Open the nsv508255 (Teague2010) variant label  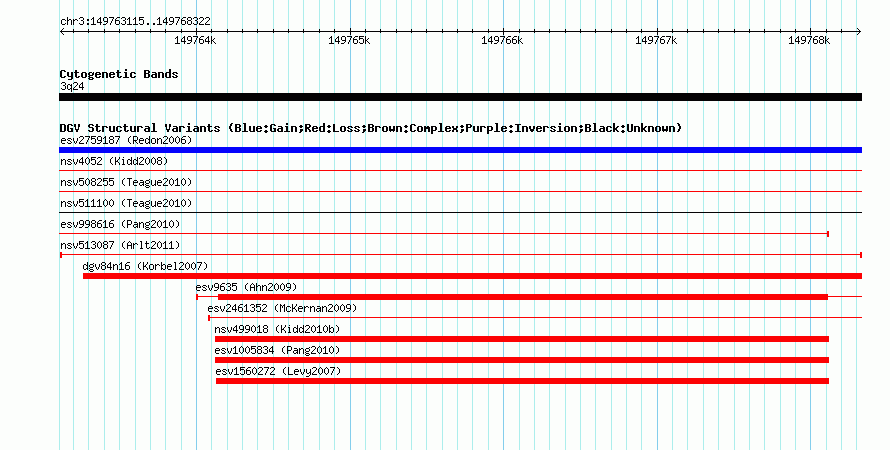126,182
